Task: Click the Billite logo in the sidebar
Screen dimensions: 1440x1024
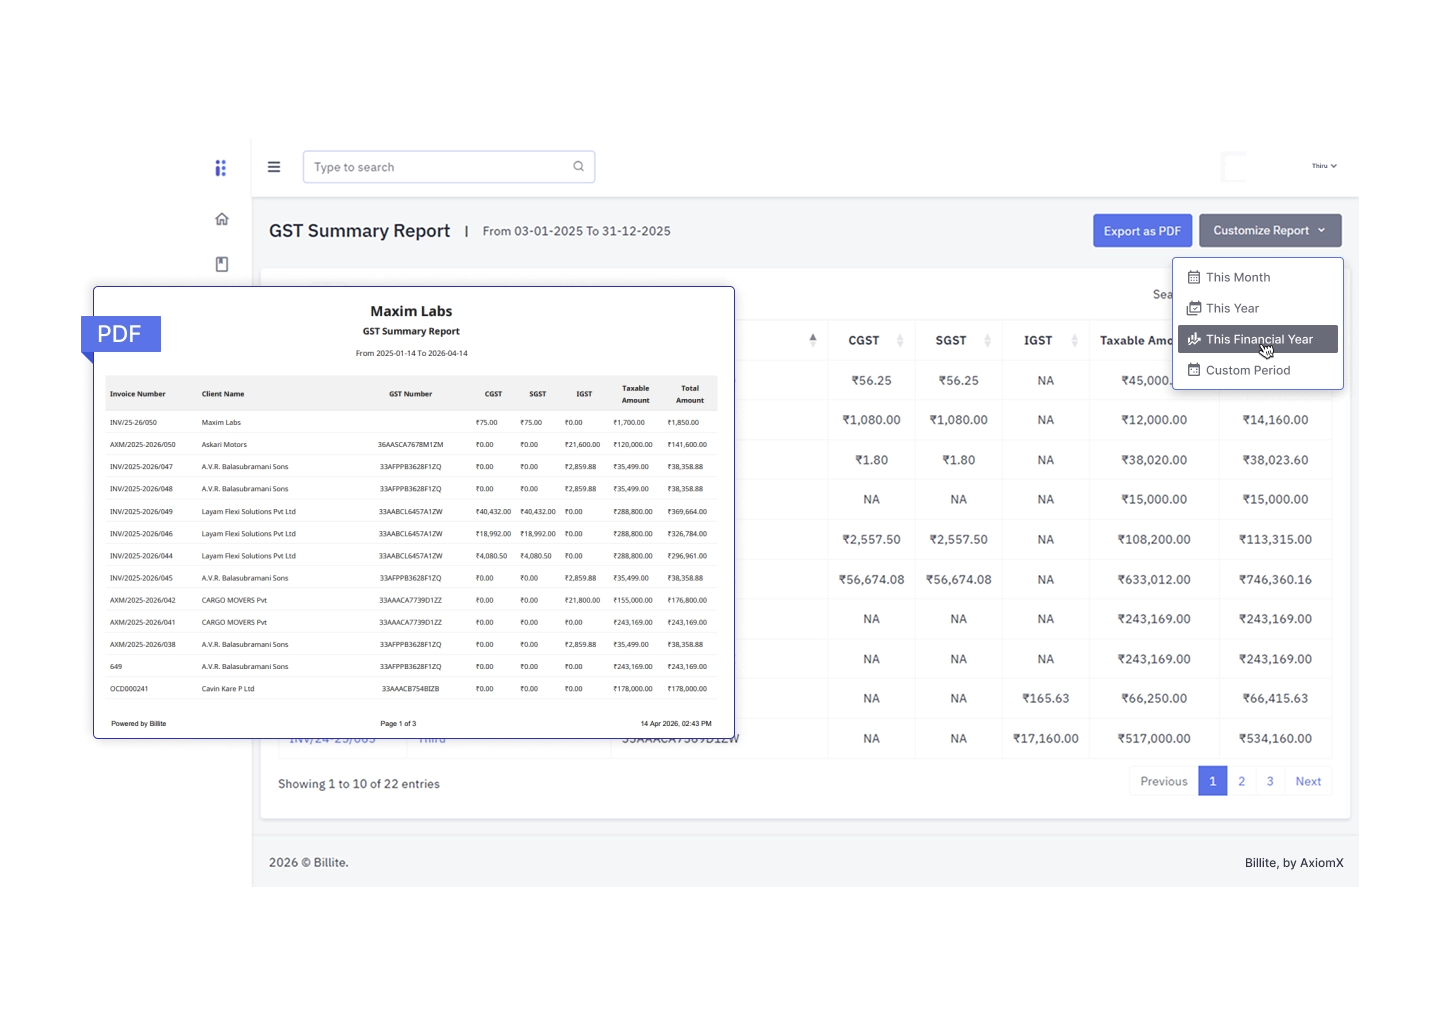Action: (221, 167)
